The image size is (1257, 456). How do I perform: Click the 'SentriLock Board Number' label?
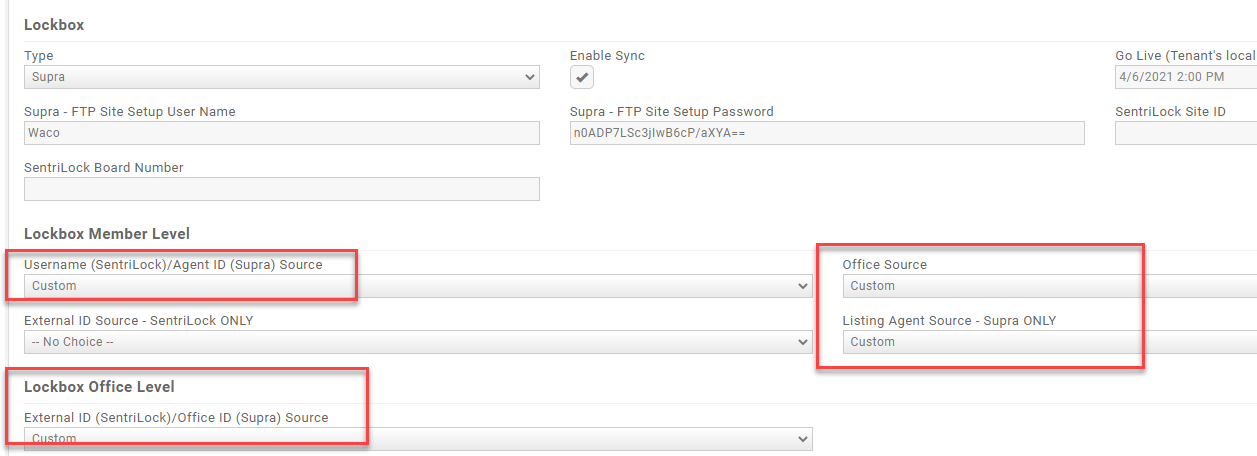click(104, 168)
